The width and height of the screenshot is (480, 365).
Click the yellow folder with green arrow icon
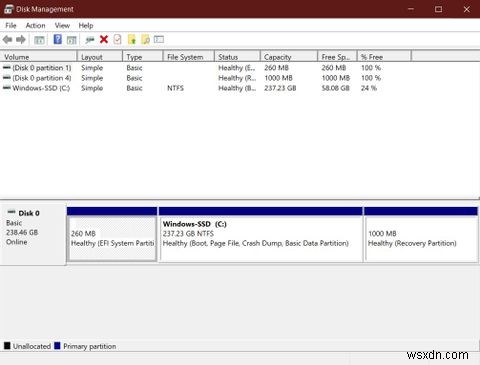click(x=132, y=39)
